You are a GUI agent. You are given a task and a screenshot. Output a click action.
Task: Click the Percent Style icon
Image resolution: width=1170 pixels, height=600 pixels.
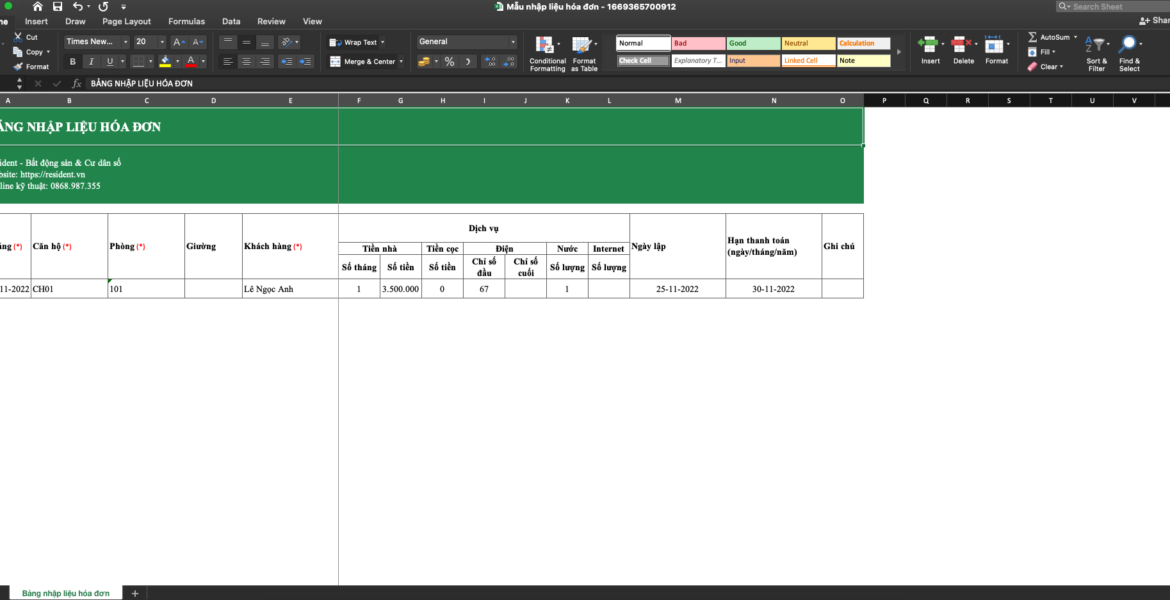pyautogui.click(x=449, y=62)
